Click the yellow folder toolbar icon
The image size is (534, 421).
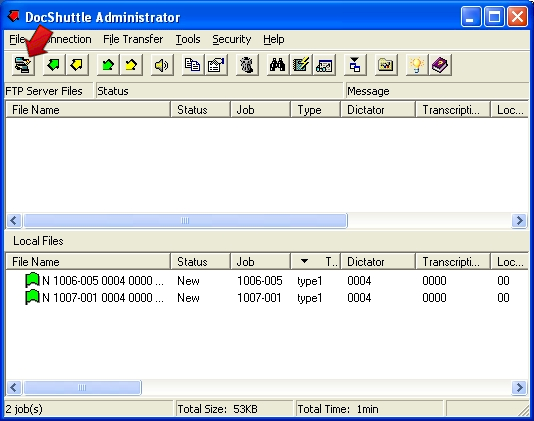(x=386, y=65)
